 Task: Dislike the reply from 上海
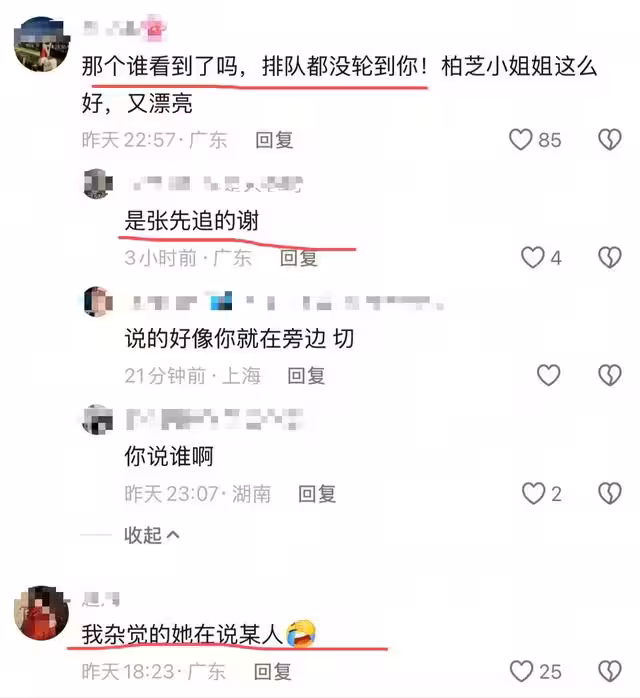tap(609, 375)
